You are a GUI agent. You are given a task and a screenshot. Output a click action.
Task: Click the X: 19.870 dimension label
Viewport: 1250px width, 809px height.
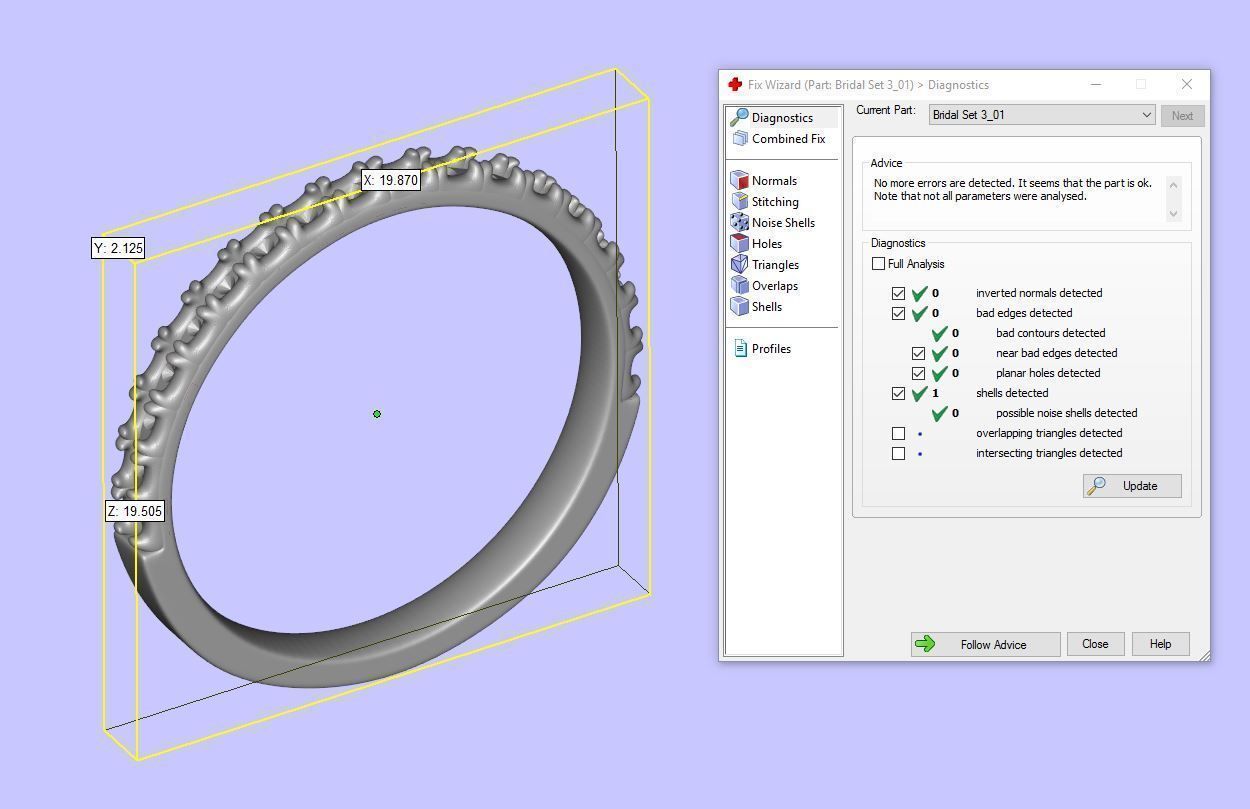[x=391, y=181]
